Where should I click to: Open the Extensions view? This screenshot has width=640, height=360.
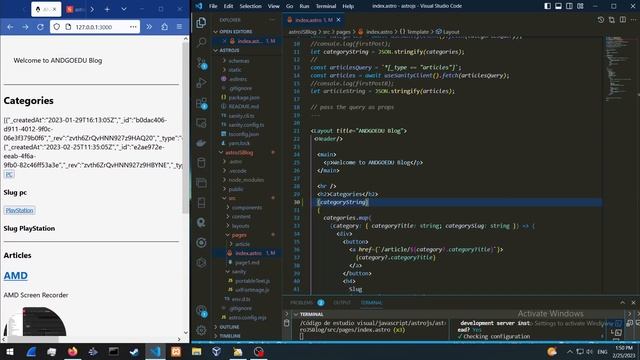point(202,103)
